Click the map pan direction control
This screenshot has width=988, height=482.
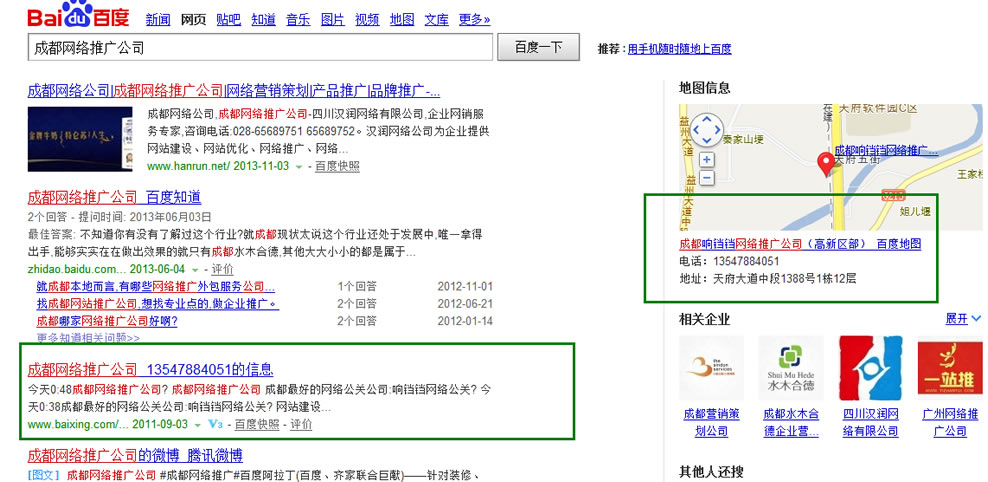point(707,128)
